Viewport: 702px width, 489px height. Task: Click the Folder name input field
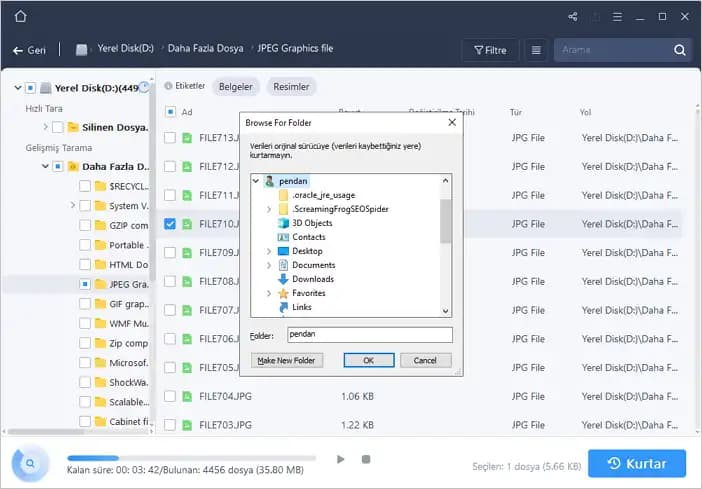(x=369, y=336)
